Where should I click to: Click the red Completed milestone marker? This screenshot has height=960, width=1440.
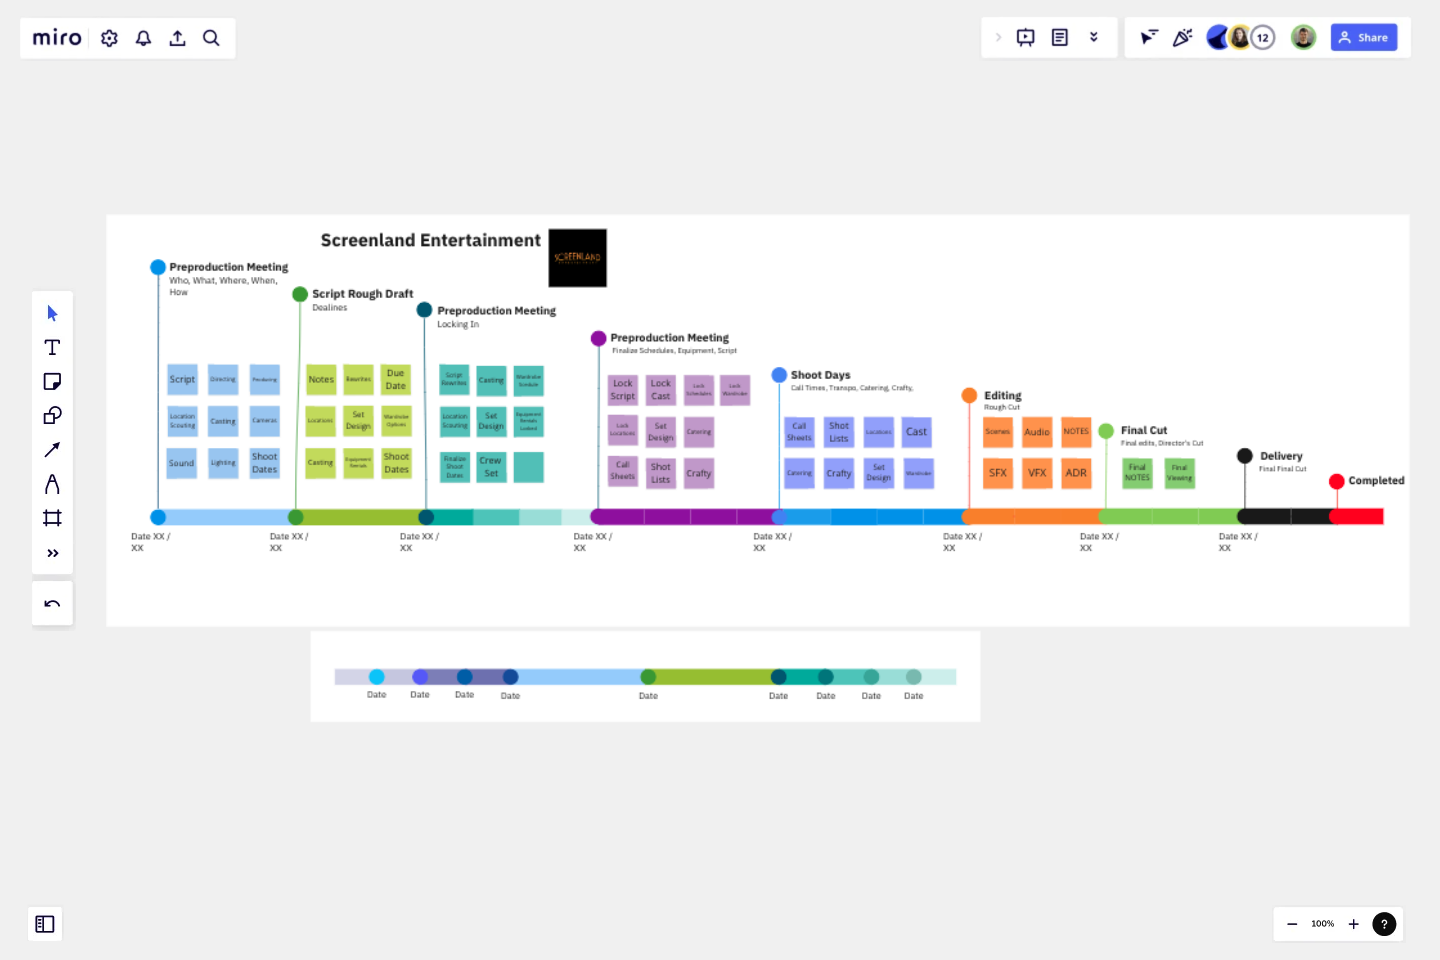1337,481
